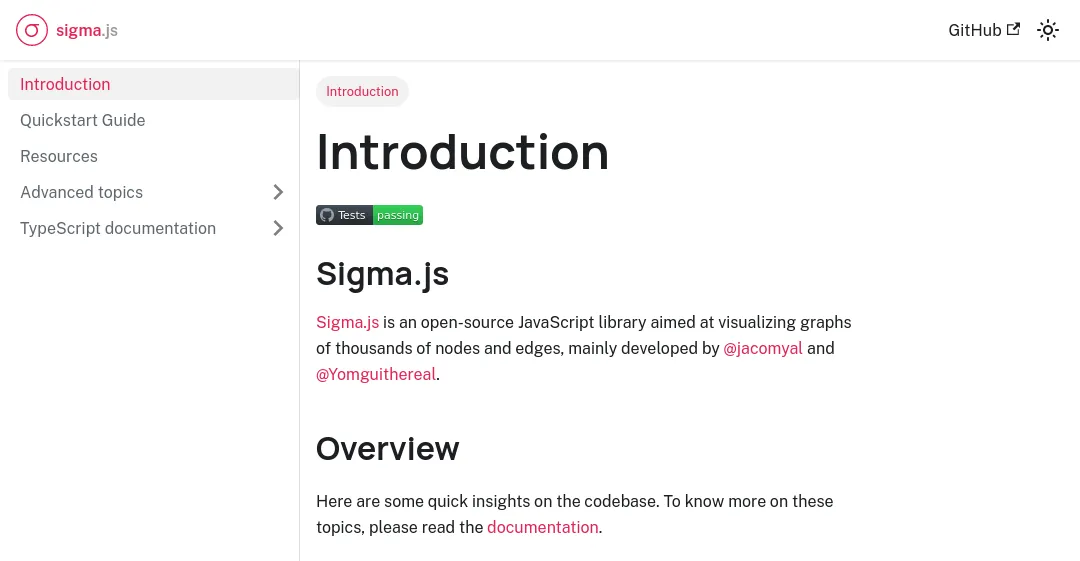This screenshot has height=561, width=1080.
Task: Click the green passing status badge
Action: (398, 215)
